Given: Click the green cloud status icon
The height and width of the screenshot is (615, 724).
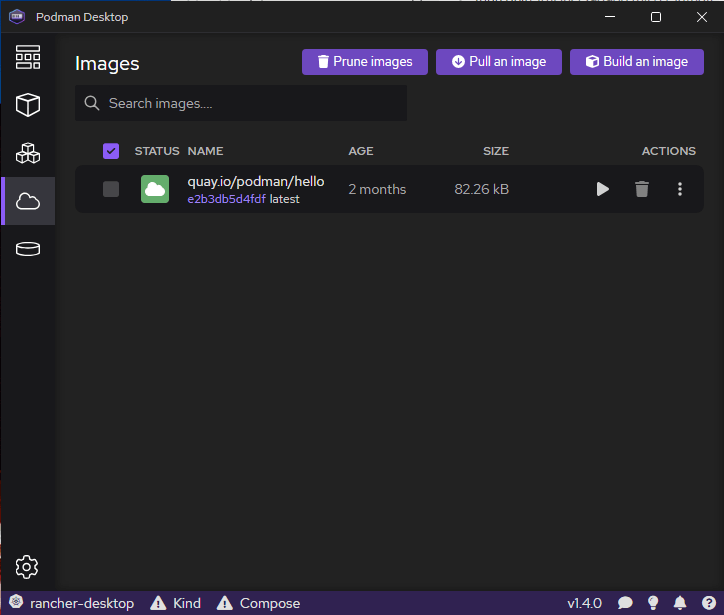Looking at the screenshot, I should point(155,189).
